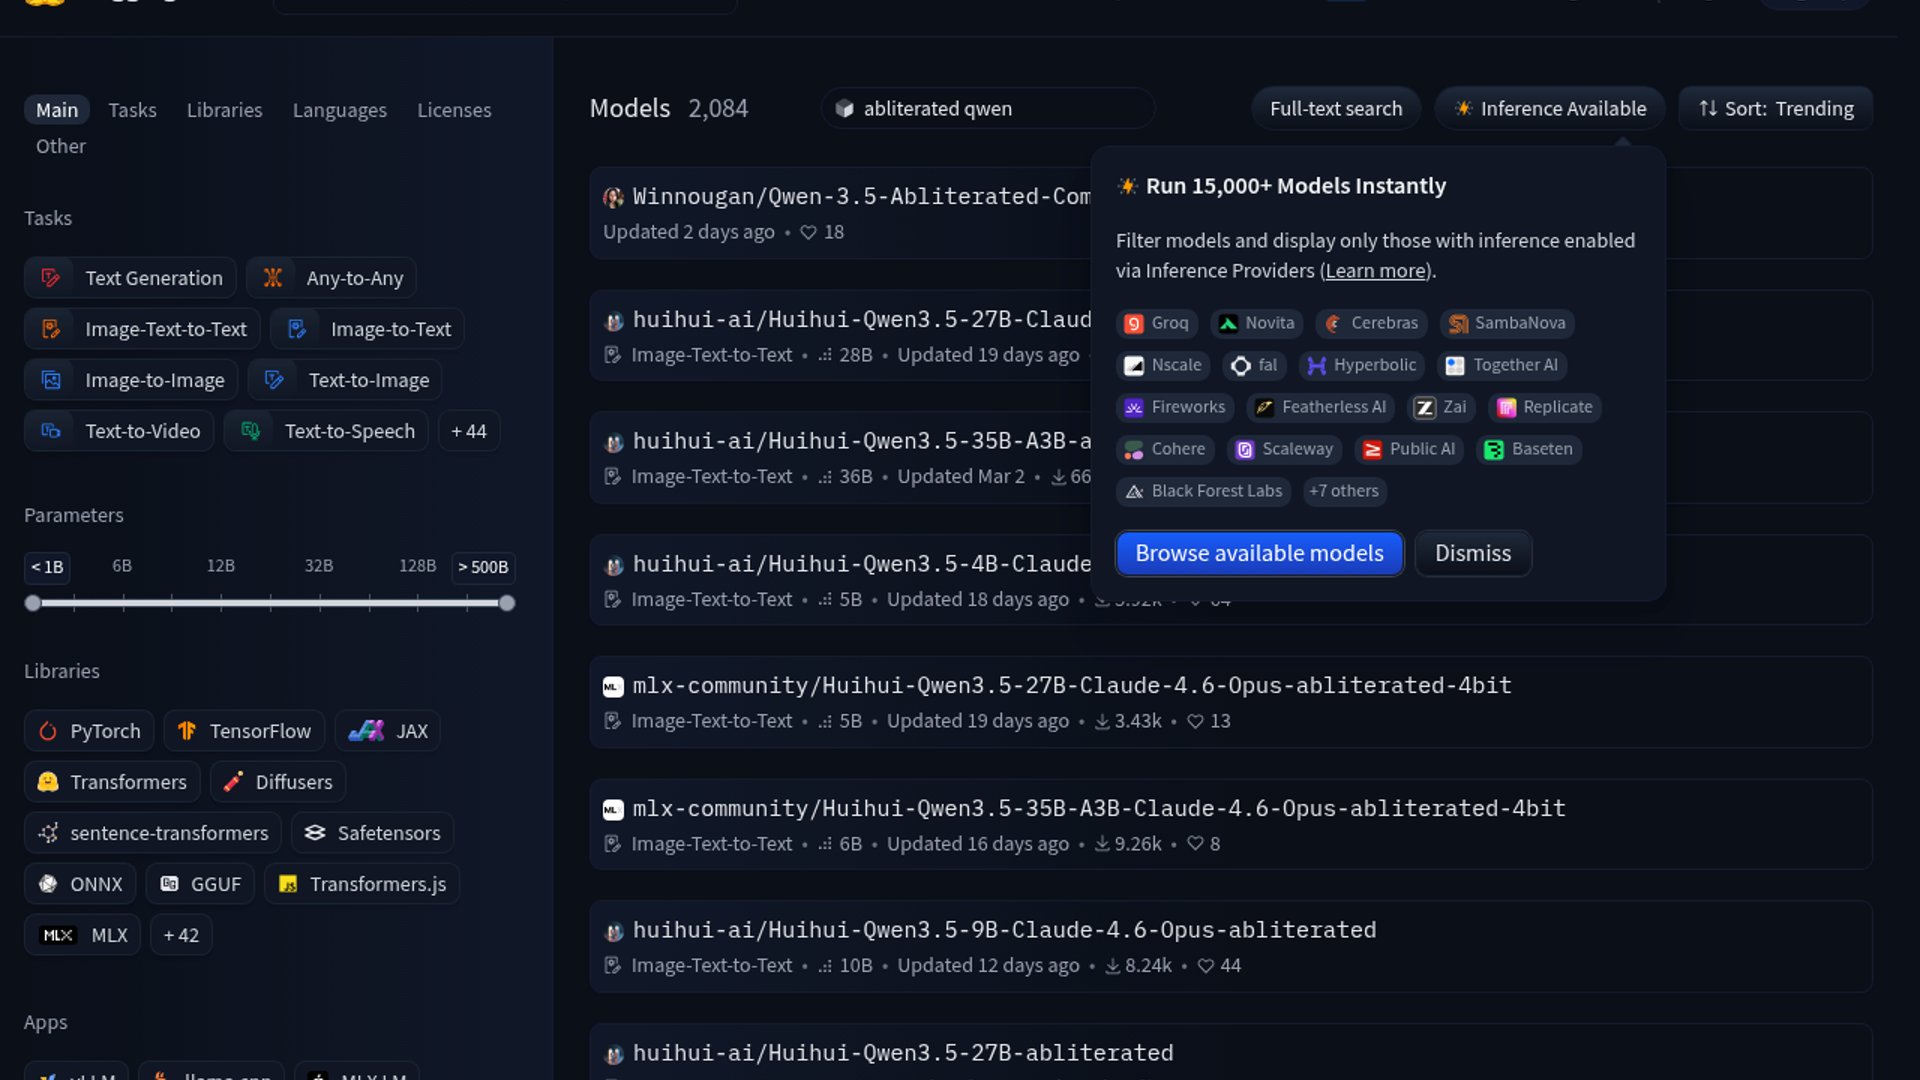Viewport: 1920px width, 1080px height.
Task: Open the Learn more link
Action: pyautogui.click(x=1376, y=271)
